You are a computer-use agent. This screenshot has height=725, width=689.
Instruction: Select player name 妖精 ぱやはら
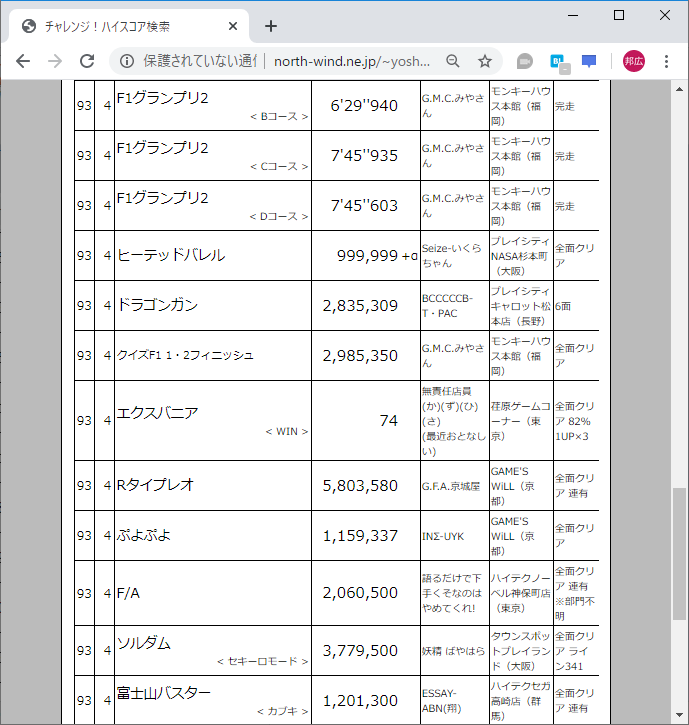[x=453, y=651]
